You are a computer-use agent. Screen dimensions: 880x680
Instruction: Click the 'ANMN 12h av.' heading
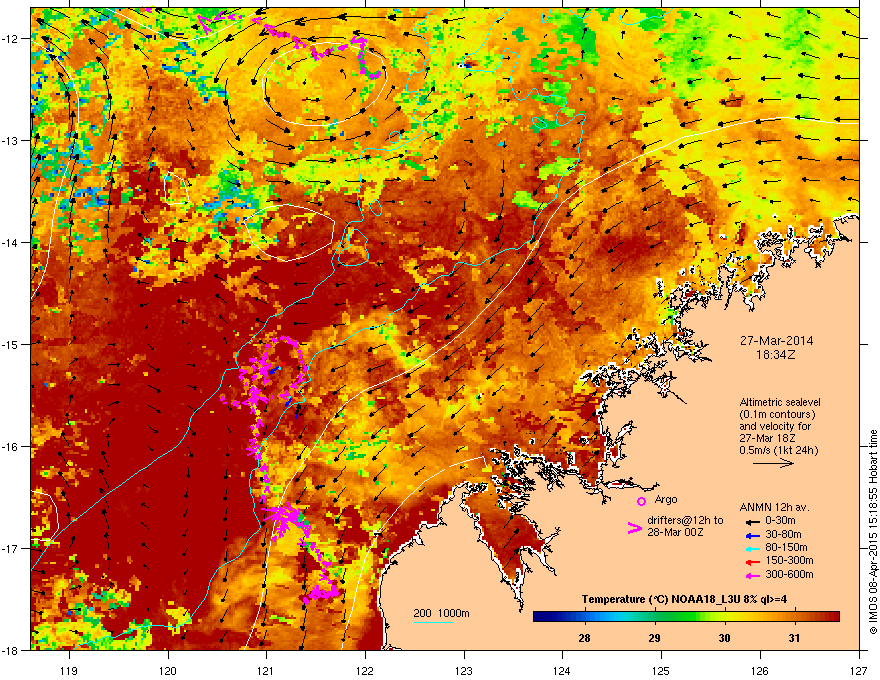[774, 507]
